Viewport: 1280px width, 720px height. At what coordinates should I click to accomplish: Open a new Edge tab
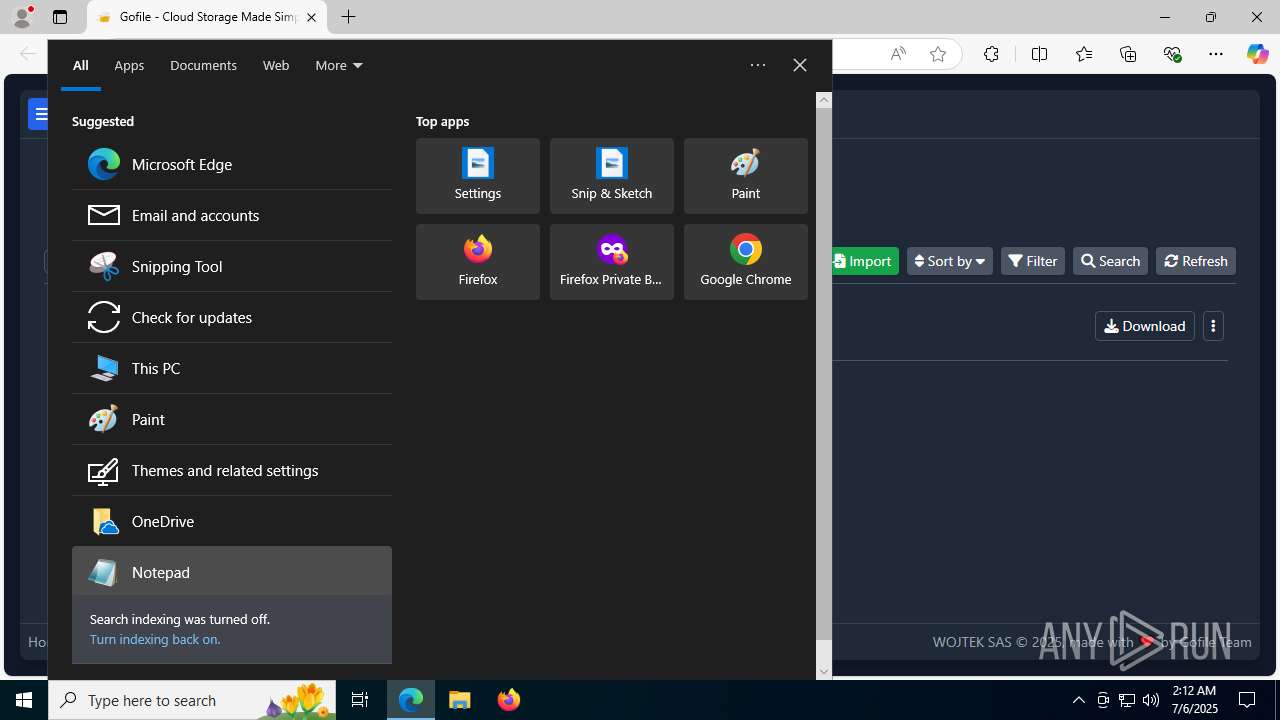click(x=348, y=17)
